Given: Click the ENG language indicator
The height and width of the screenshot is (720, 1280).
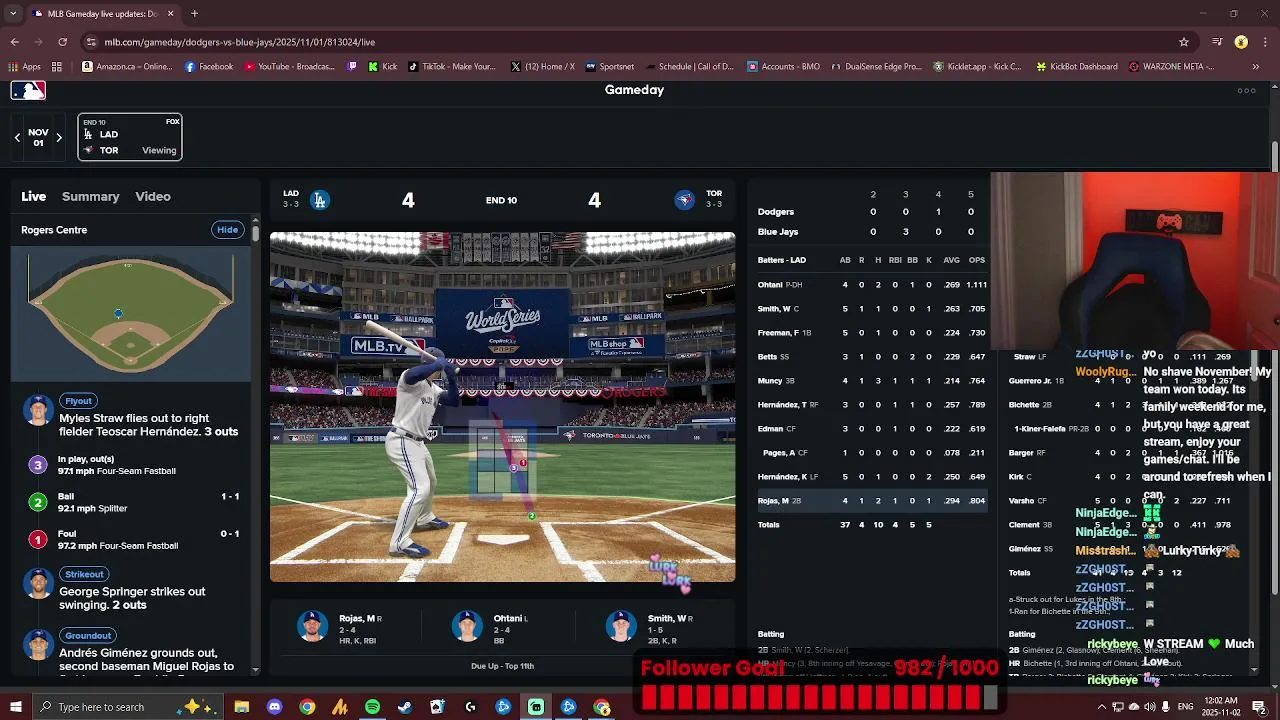Looking at the screenshot, I should coord(1185,707).
